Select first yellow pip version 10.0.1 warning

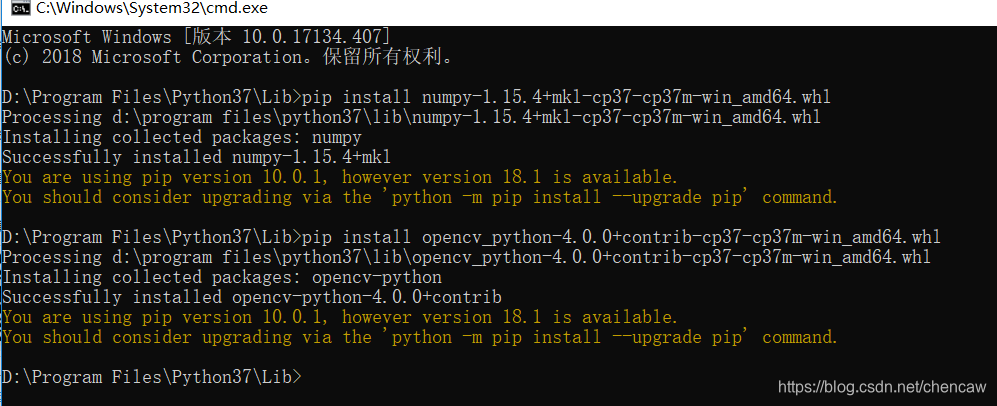(340, 177)
